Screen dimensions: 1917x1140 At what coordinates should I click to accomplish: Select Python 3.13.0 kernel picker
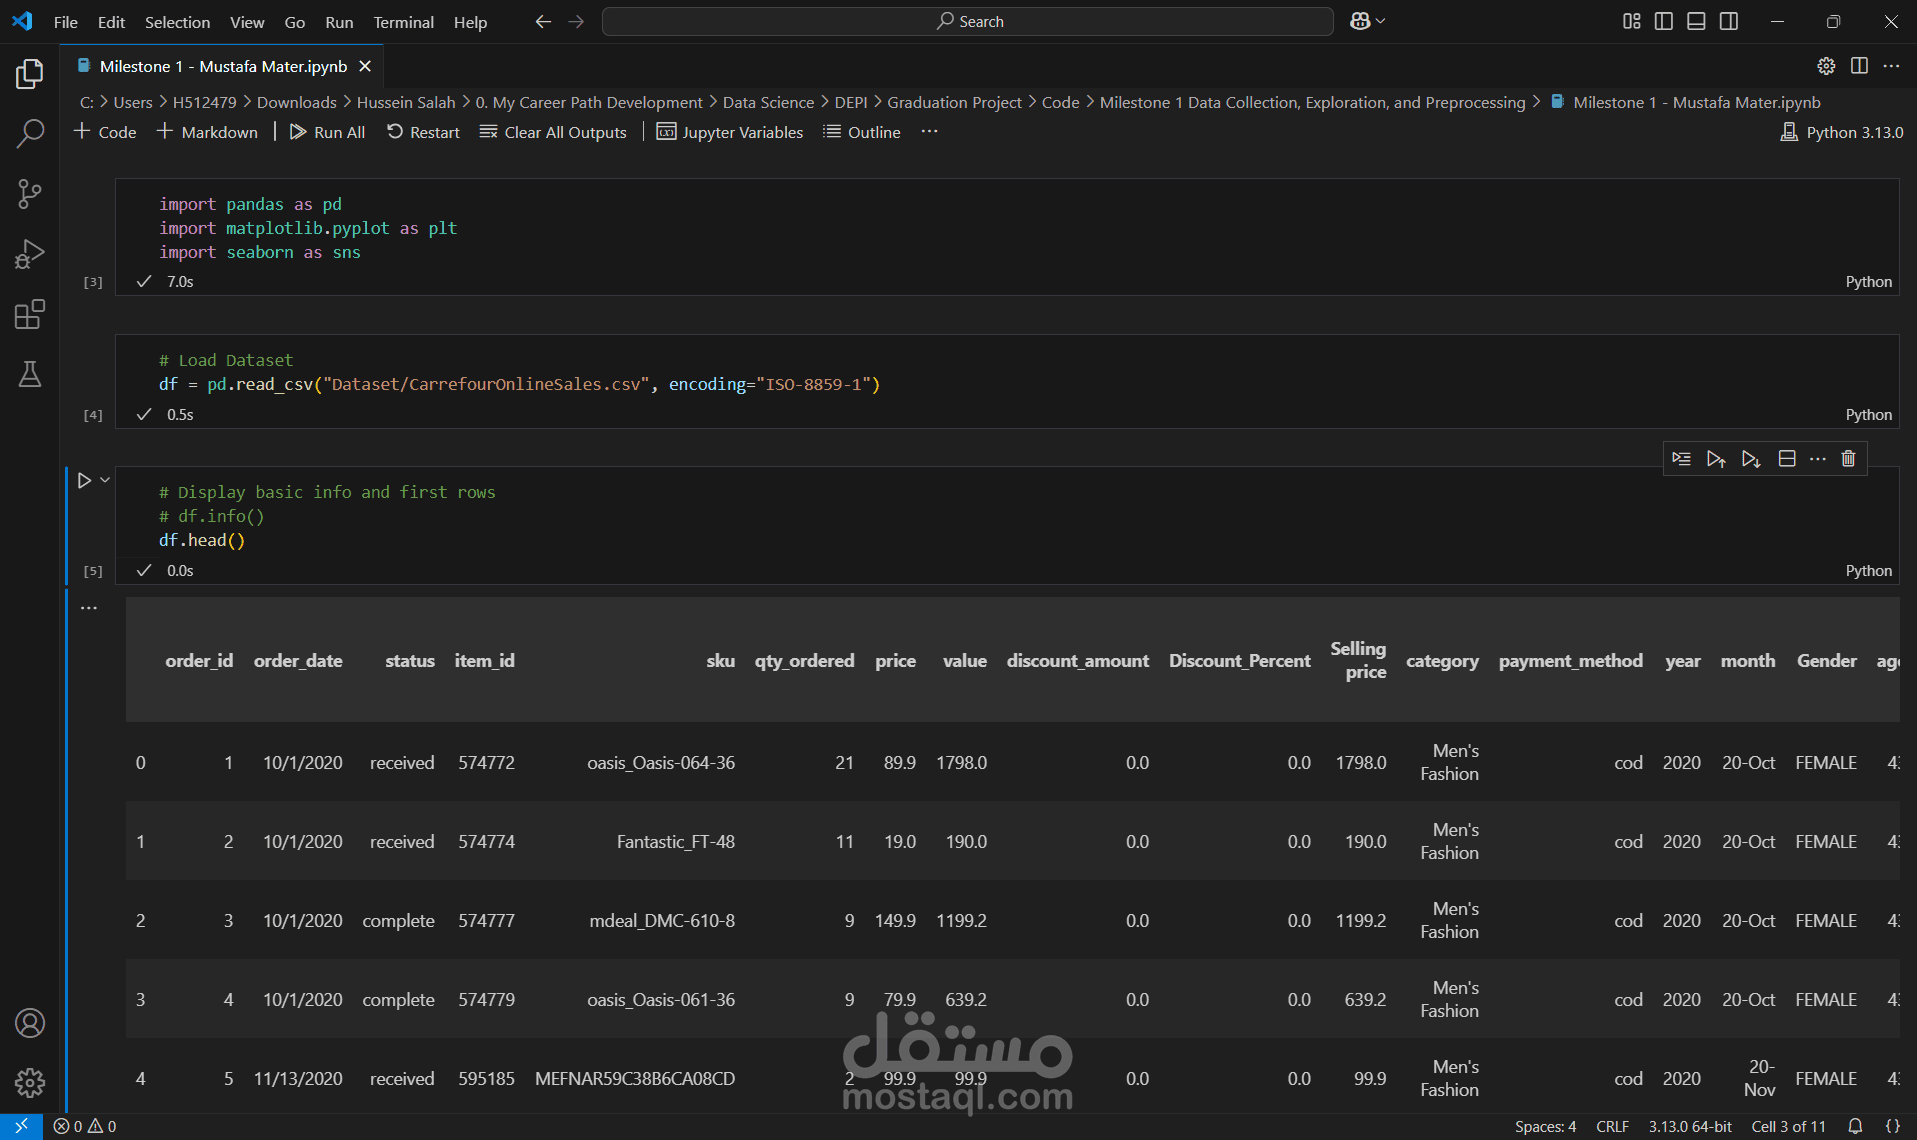pos(1842,132)
